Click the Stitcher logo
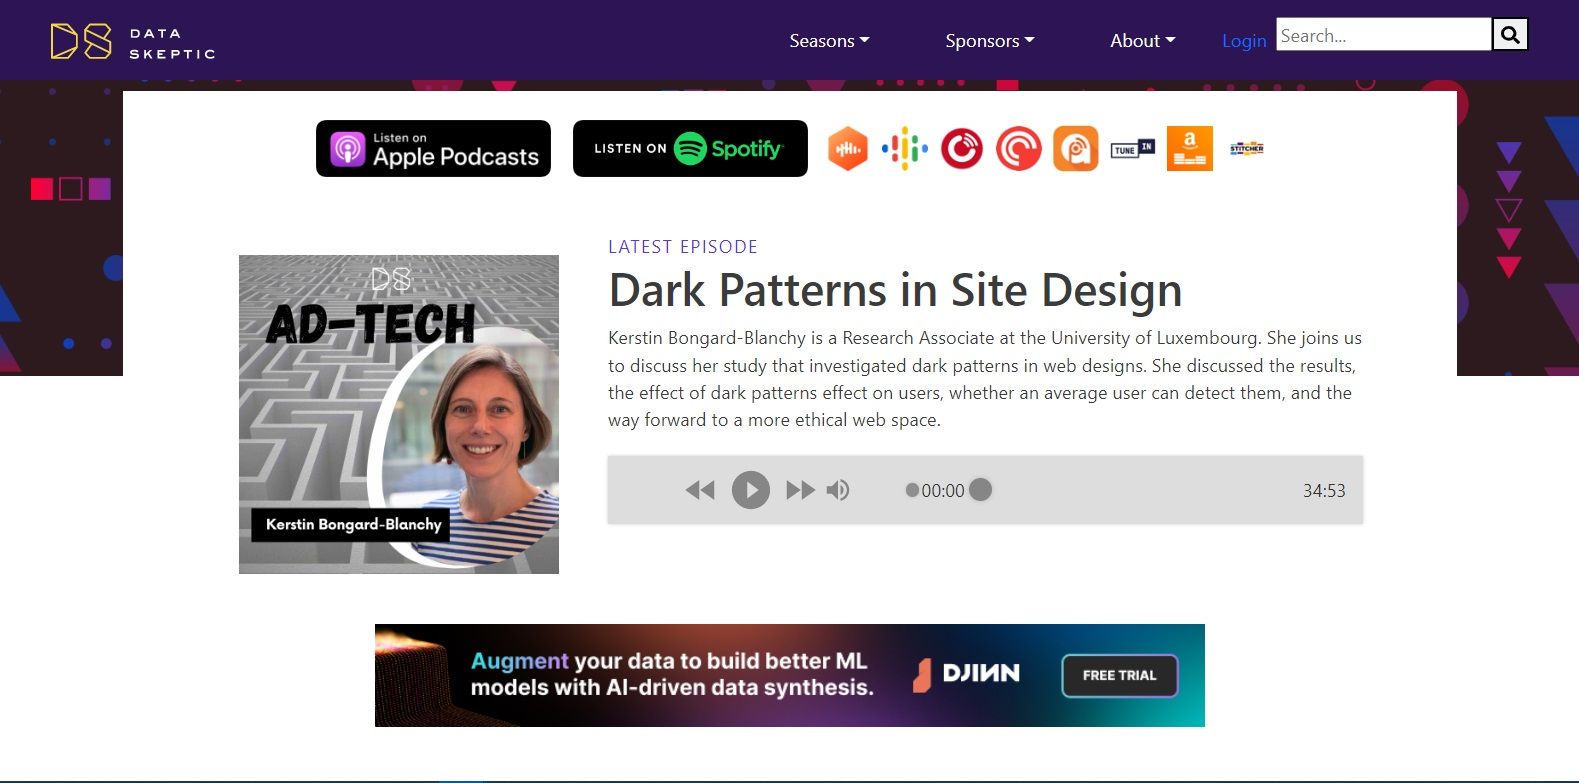1579x783 pixels. click(x=1246, y=149)
